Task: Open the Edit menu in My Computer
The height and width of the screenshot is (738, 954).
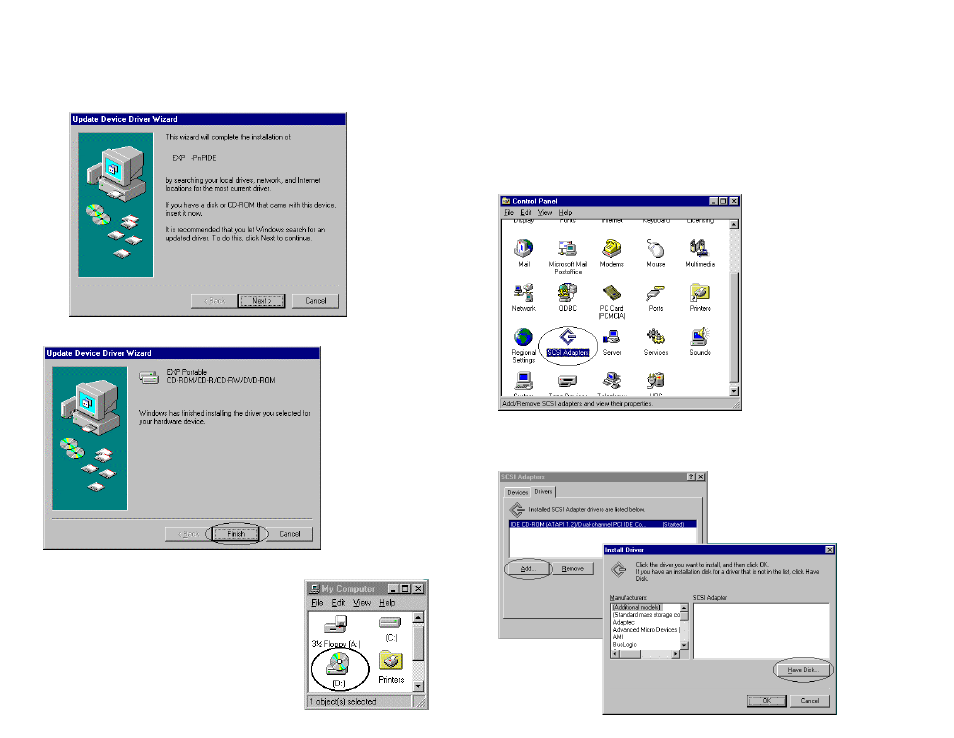Action: pyautogui.click(x=338, y=602)
